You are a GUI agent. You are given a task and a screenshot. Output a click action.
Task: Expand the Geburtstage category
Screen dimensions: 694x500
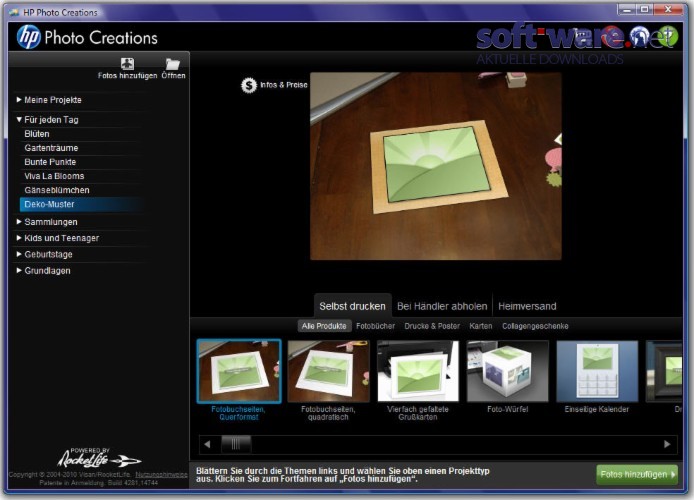[x=44, y=254]
